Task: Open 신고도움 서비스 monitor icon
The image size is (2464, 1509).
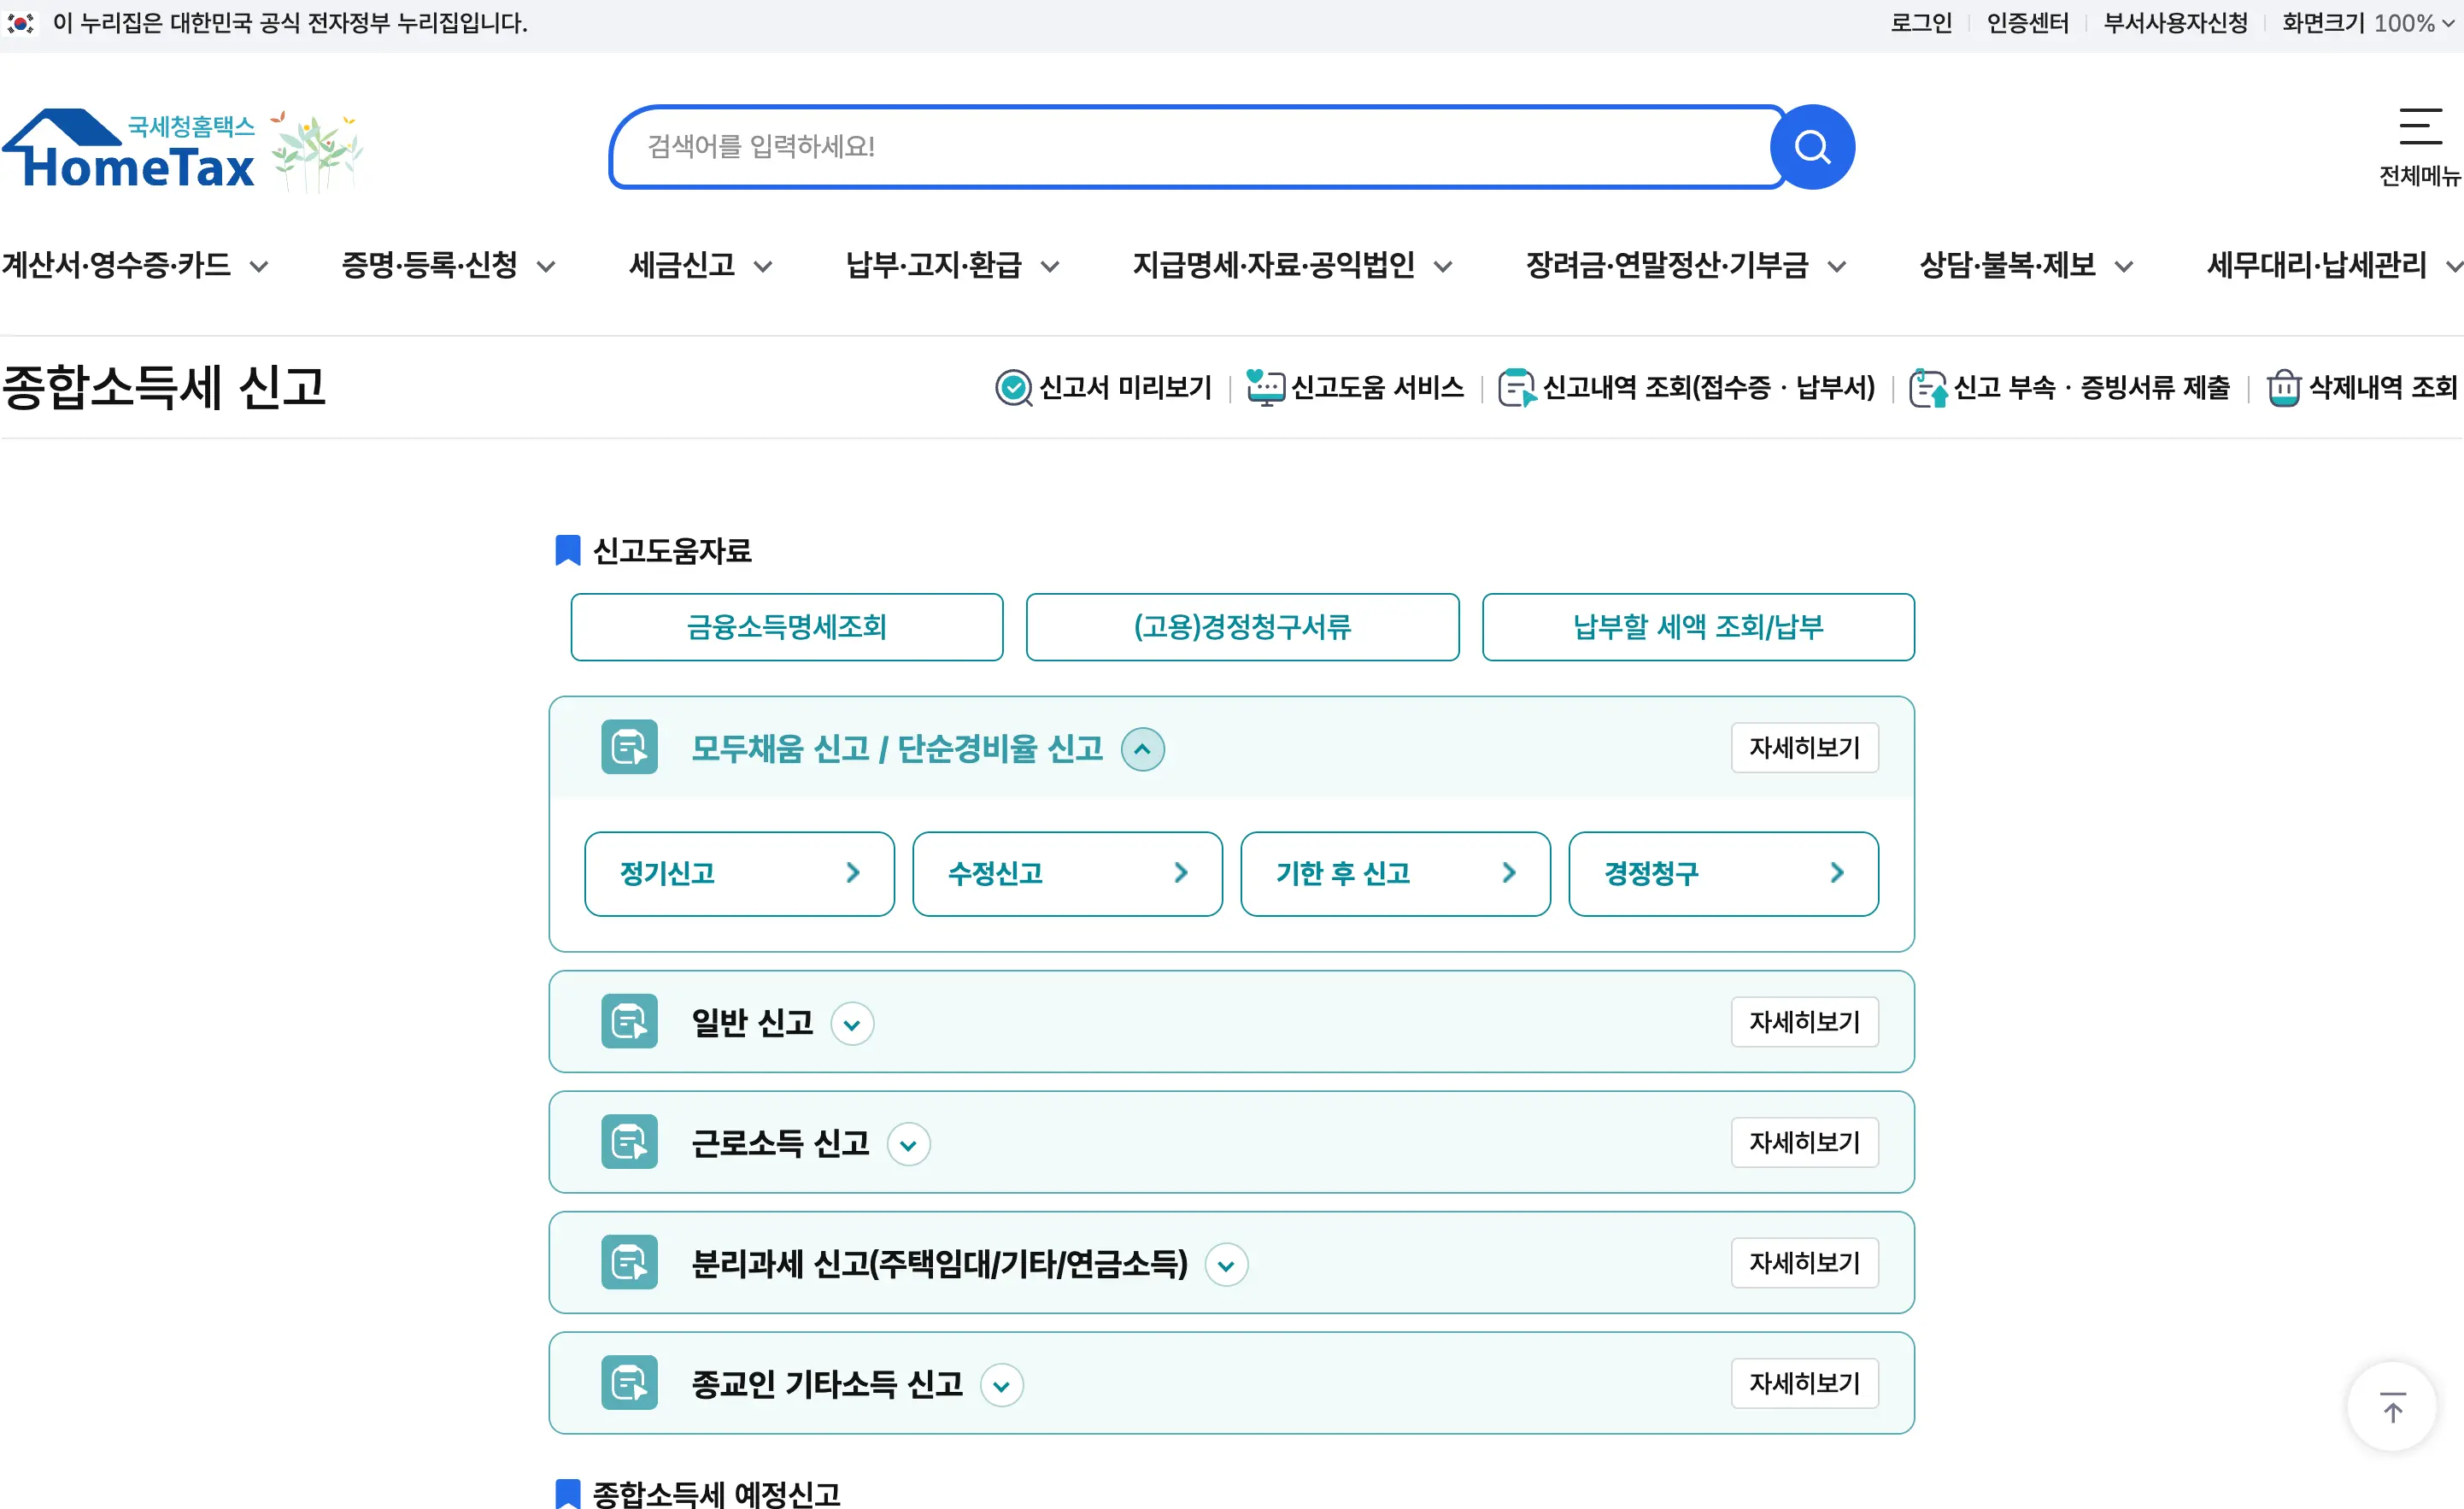Action: click(x=1265, y=387)
